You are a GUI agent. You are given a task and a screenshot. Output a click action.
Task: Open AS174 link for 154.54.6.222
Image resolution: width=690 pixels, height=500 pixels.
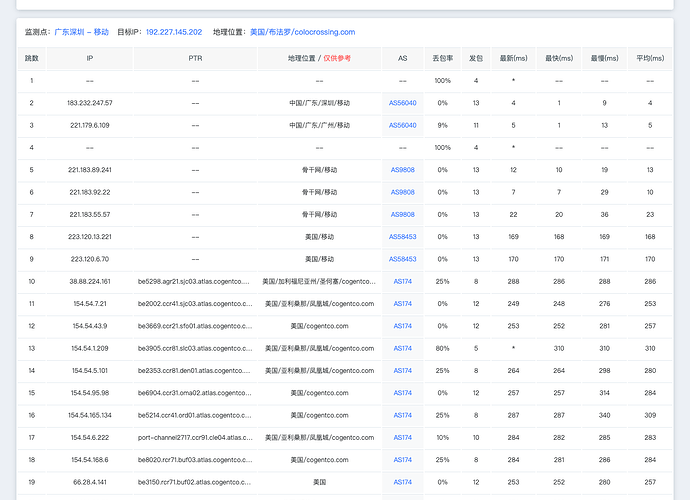[x=403, y=438]
